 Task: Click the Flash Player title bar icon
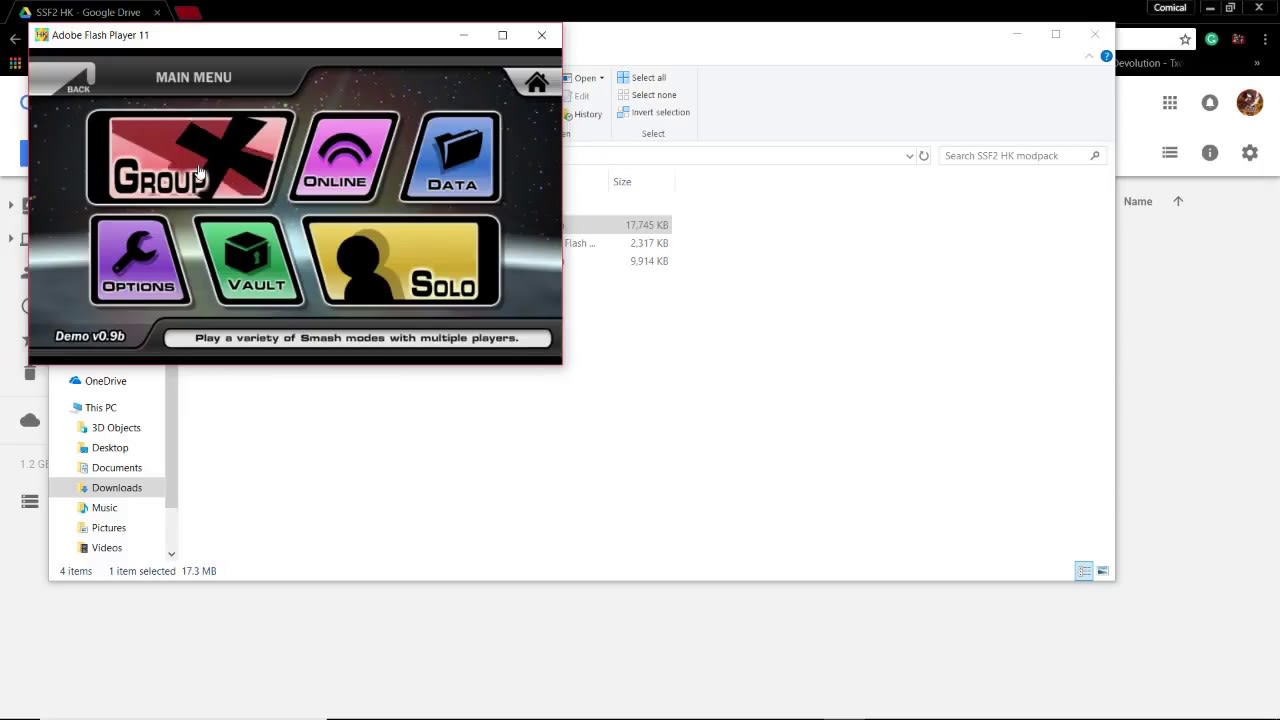point(41,35)
